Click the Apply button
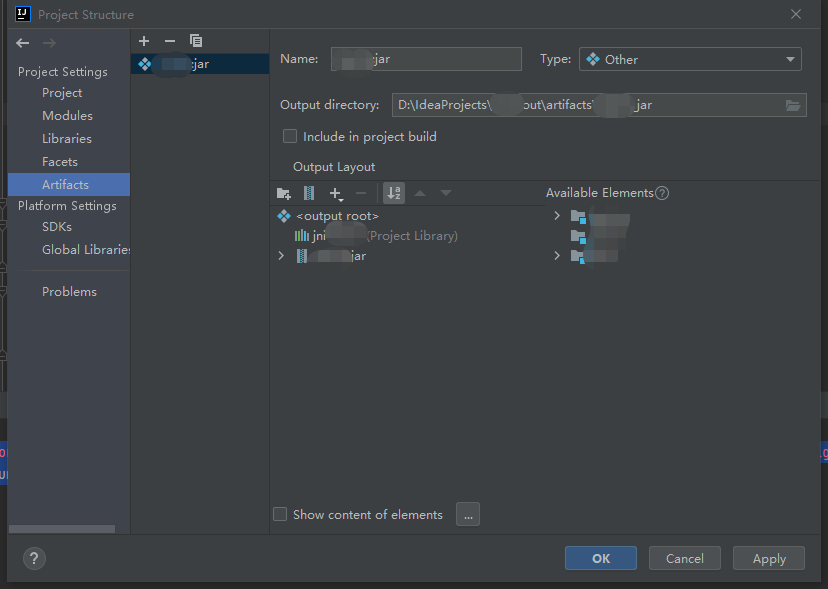828x589 pixels. click(768, 558)
